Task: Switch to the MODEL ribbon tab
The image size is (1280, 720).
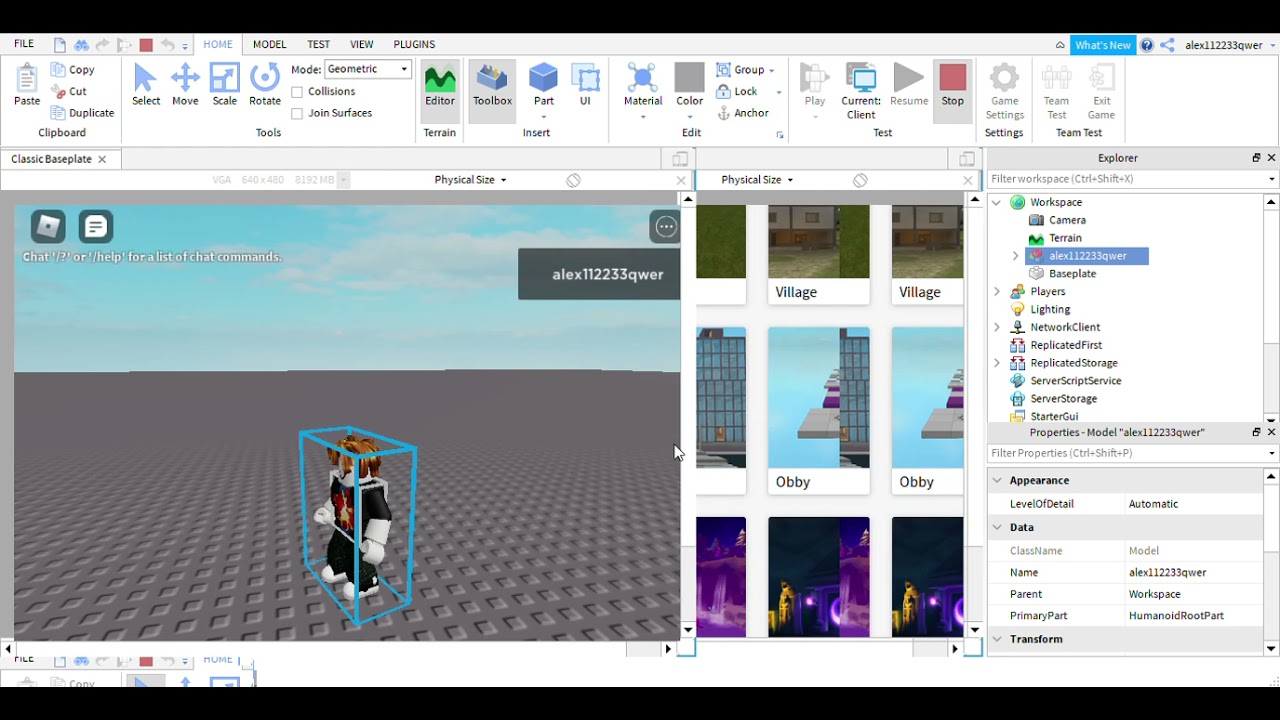Action: click(270, 44)
